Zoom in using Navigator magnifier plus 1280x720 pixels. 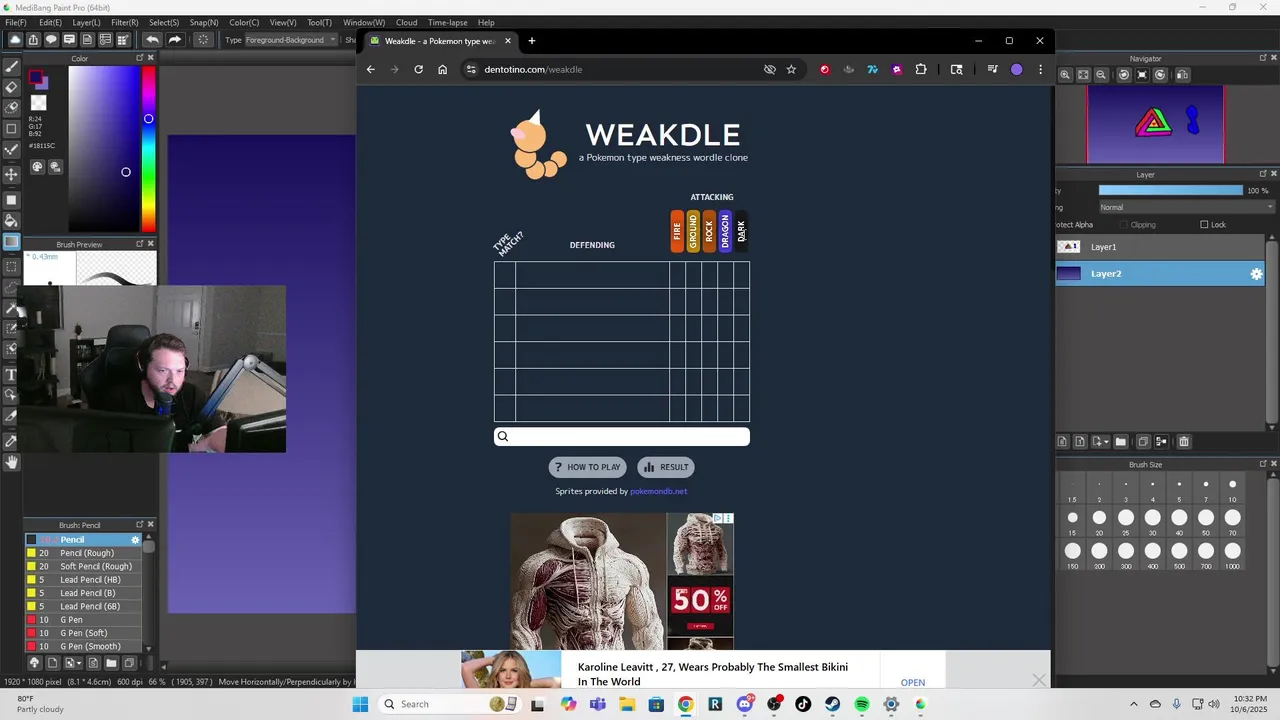(1065, 75)
